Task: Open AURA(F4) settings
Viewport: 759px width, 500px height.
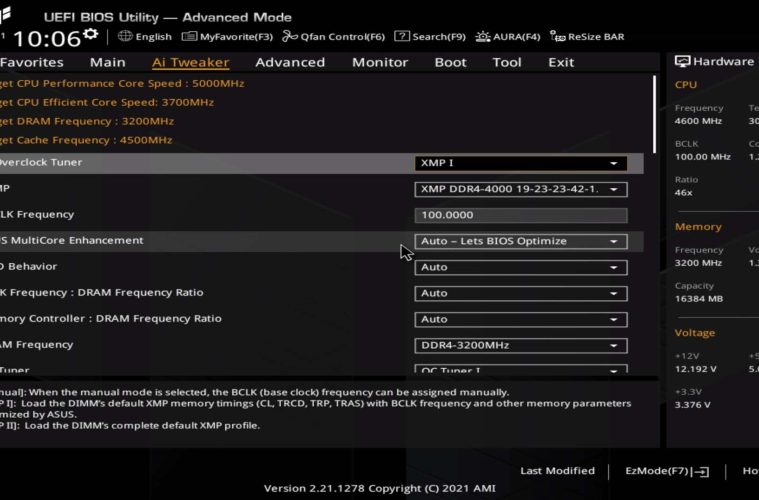Action: click(x=508, y=36)
